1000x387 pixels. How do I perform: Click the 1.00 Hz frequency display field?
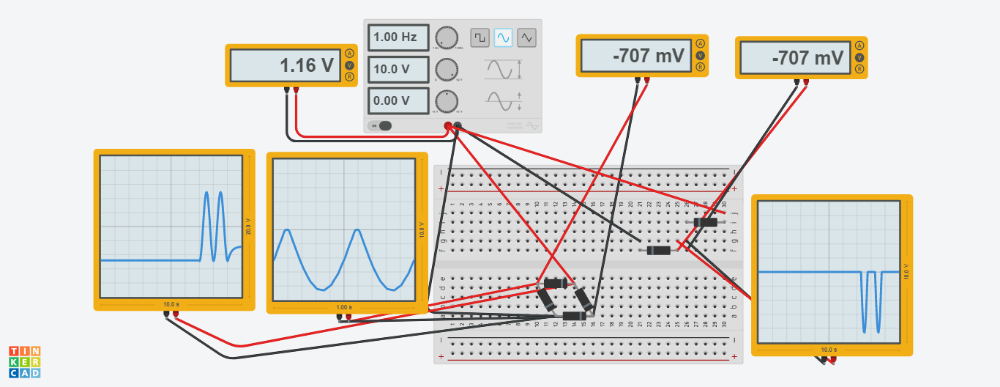tap(399, 38)
